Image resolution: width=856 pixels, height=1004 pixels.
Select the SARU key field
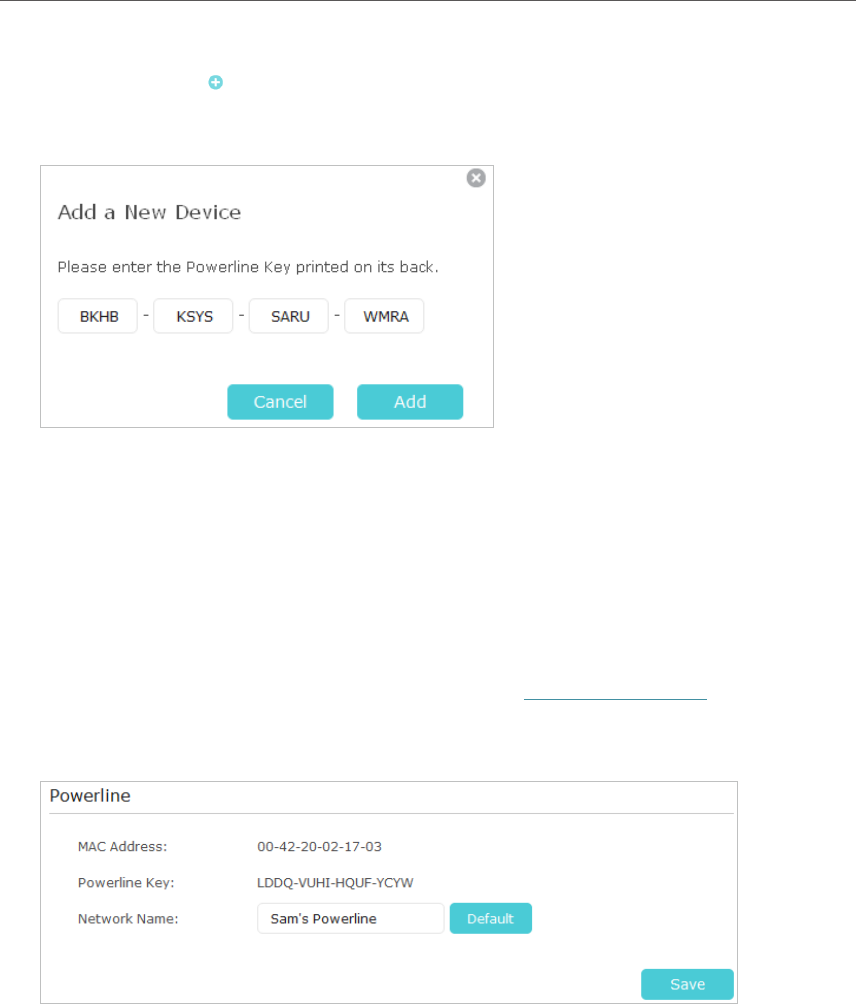tap(289, 316)
